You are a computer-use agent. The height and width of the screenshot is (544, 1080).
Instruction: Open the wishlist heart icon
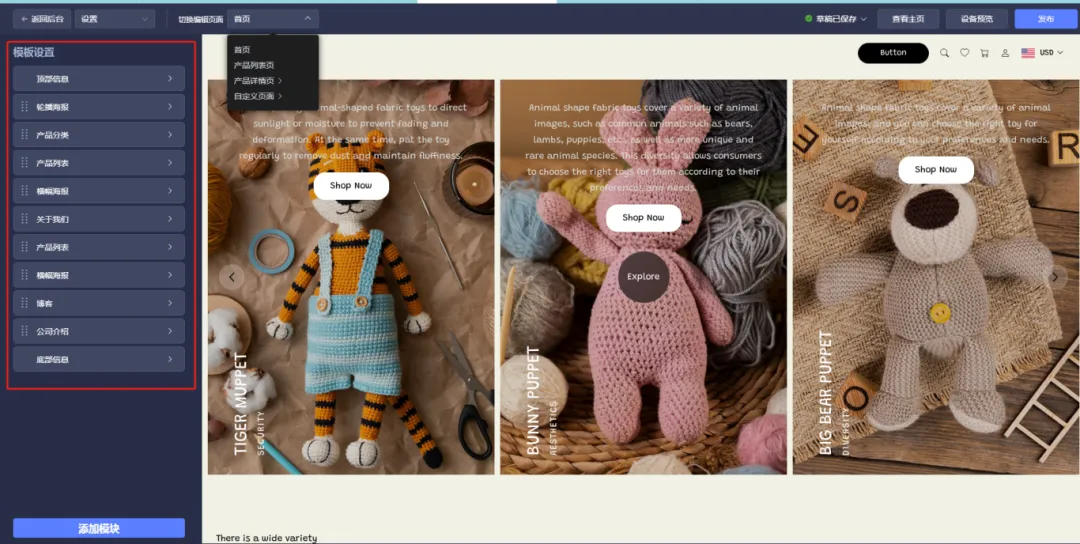tap(964, 53)
